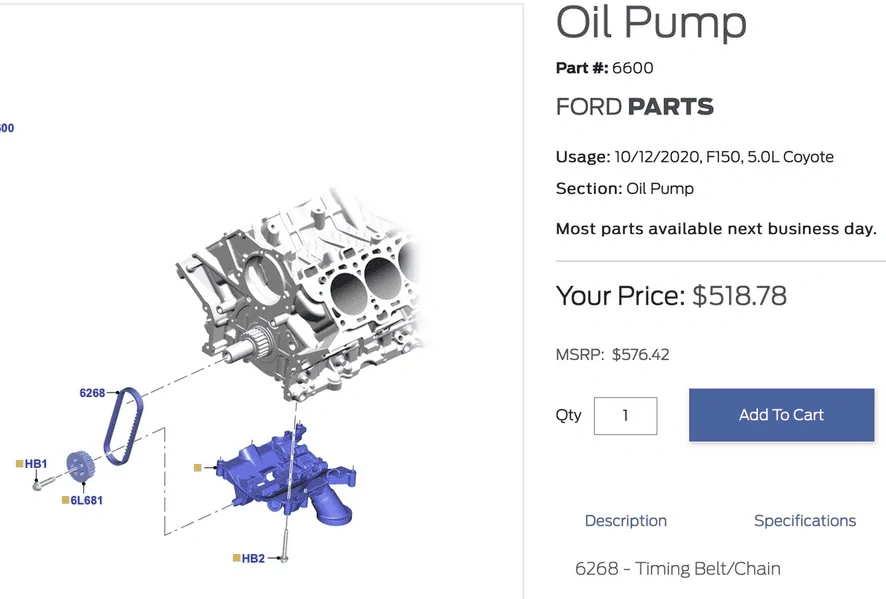Click the Add To Cart button

[781, 415]
